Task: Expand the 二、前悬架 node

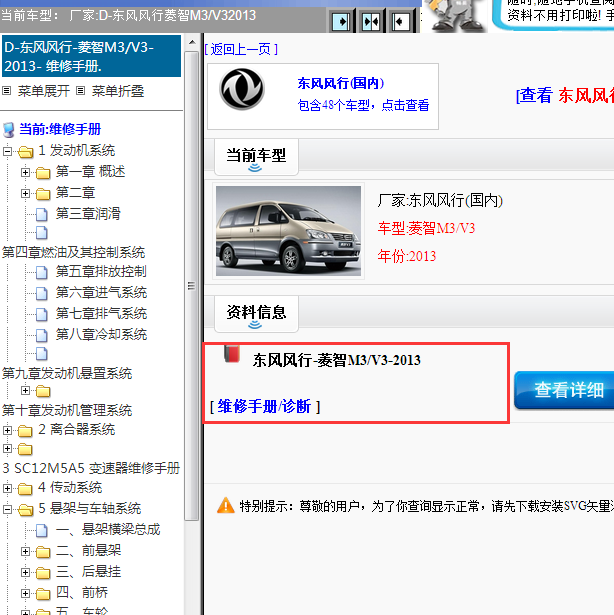Action: [x=26, y=552]
